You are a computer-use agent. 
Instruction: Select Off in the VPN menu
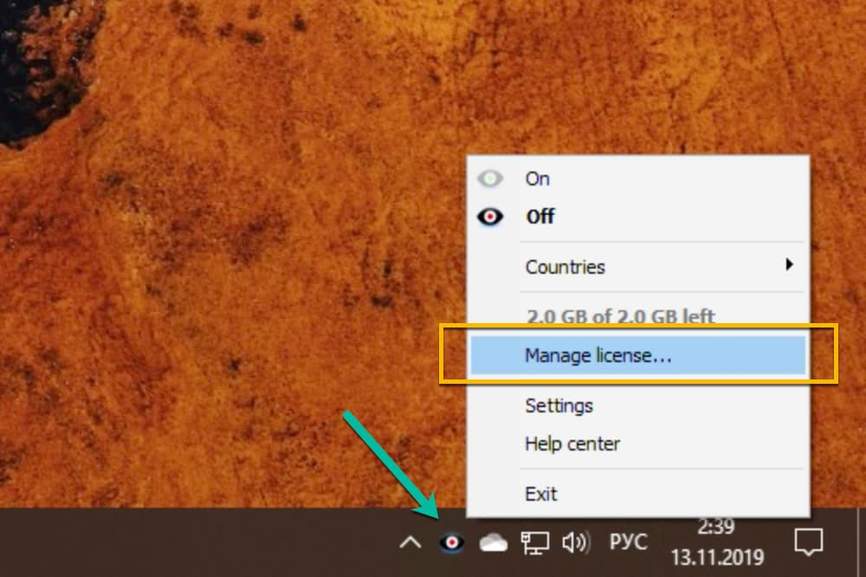coord(638,216)
